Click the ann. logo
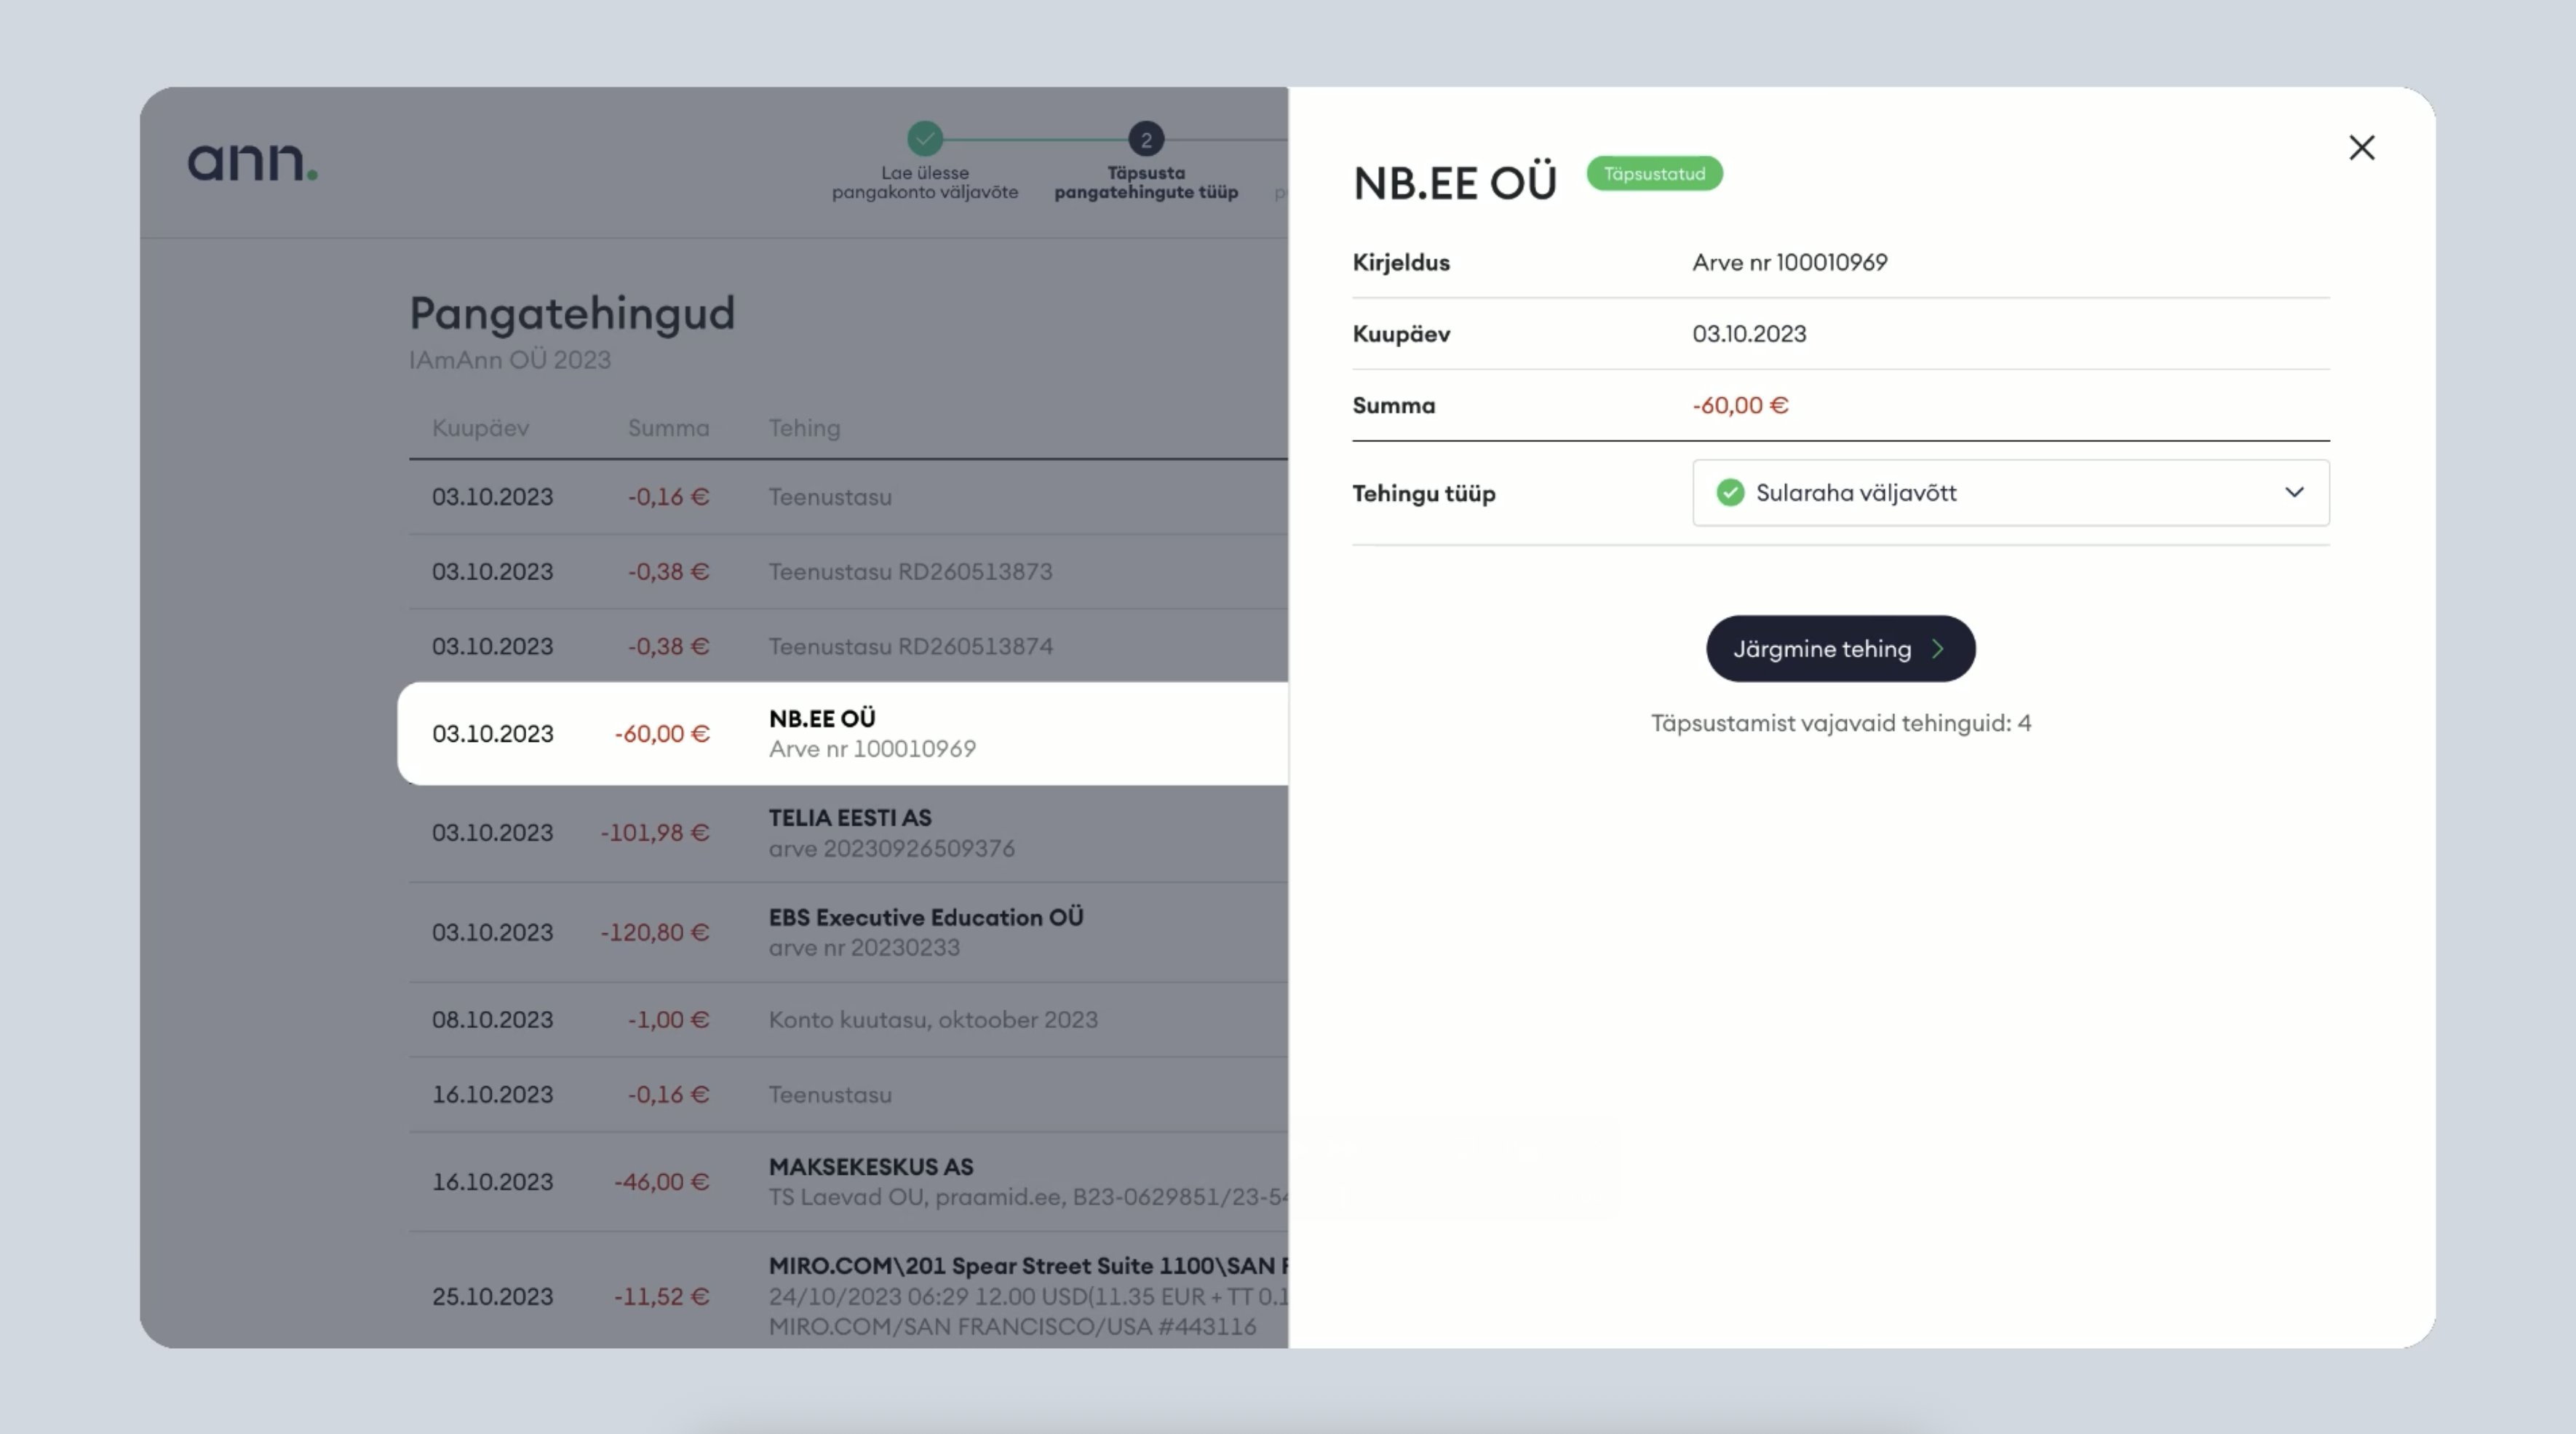The width and height of the screenshot is (2576, 1434). (252, 162)
